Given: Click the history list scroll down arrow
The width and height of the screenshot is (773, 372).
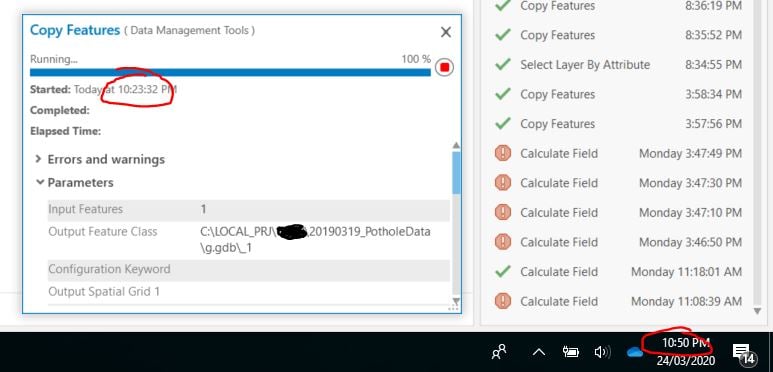Looking at the screenshot, I should 758,310.
